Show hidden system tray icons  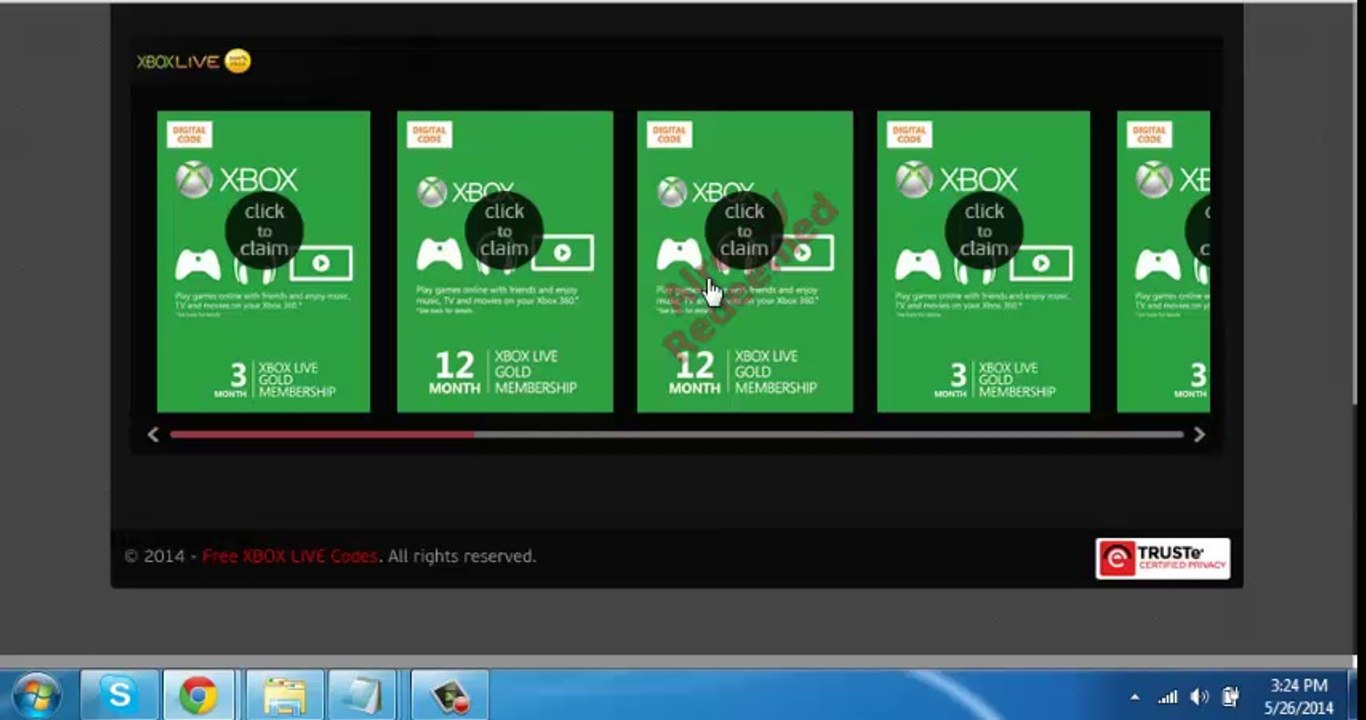1135,697
